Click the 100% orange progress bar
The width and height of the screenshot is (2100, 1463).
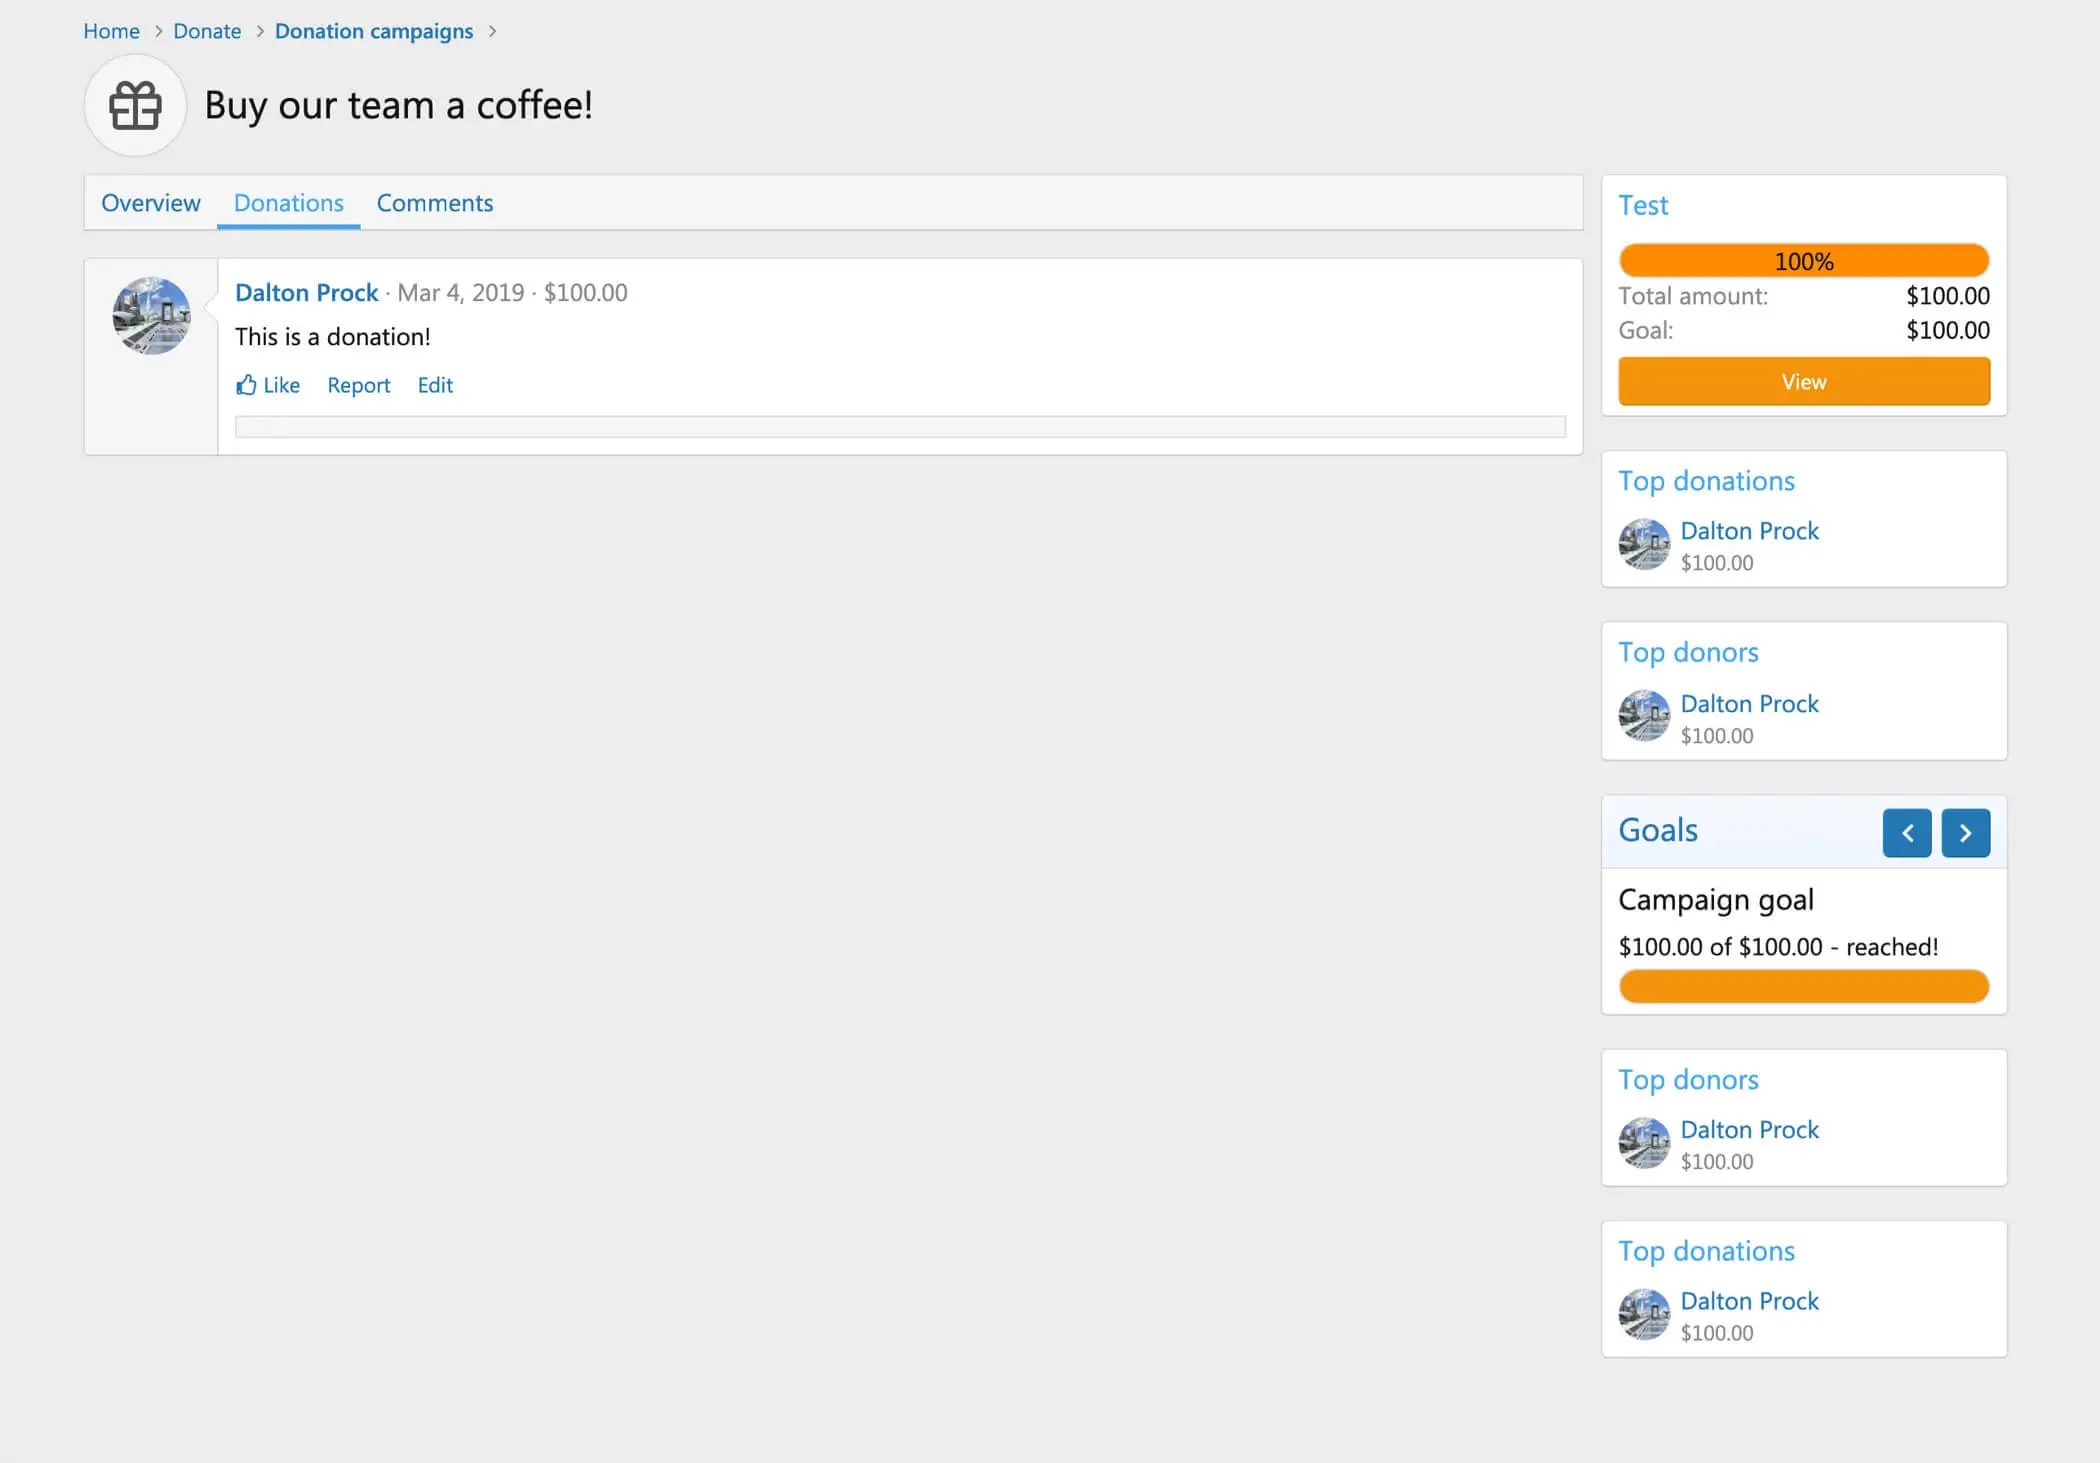pyautogui.click(x=1803, y=261)
